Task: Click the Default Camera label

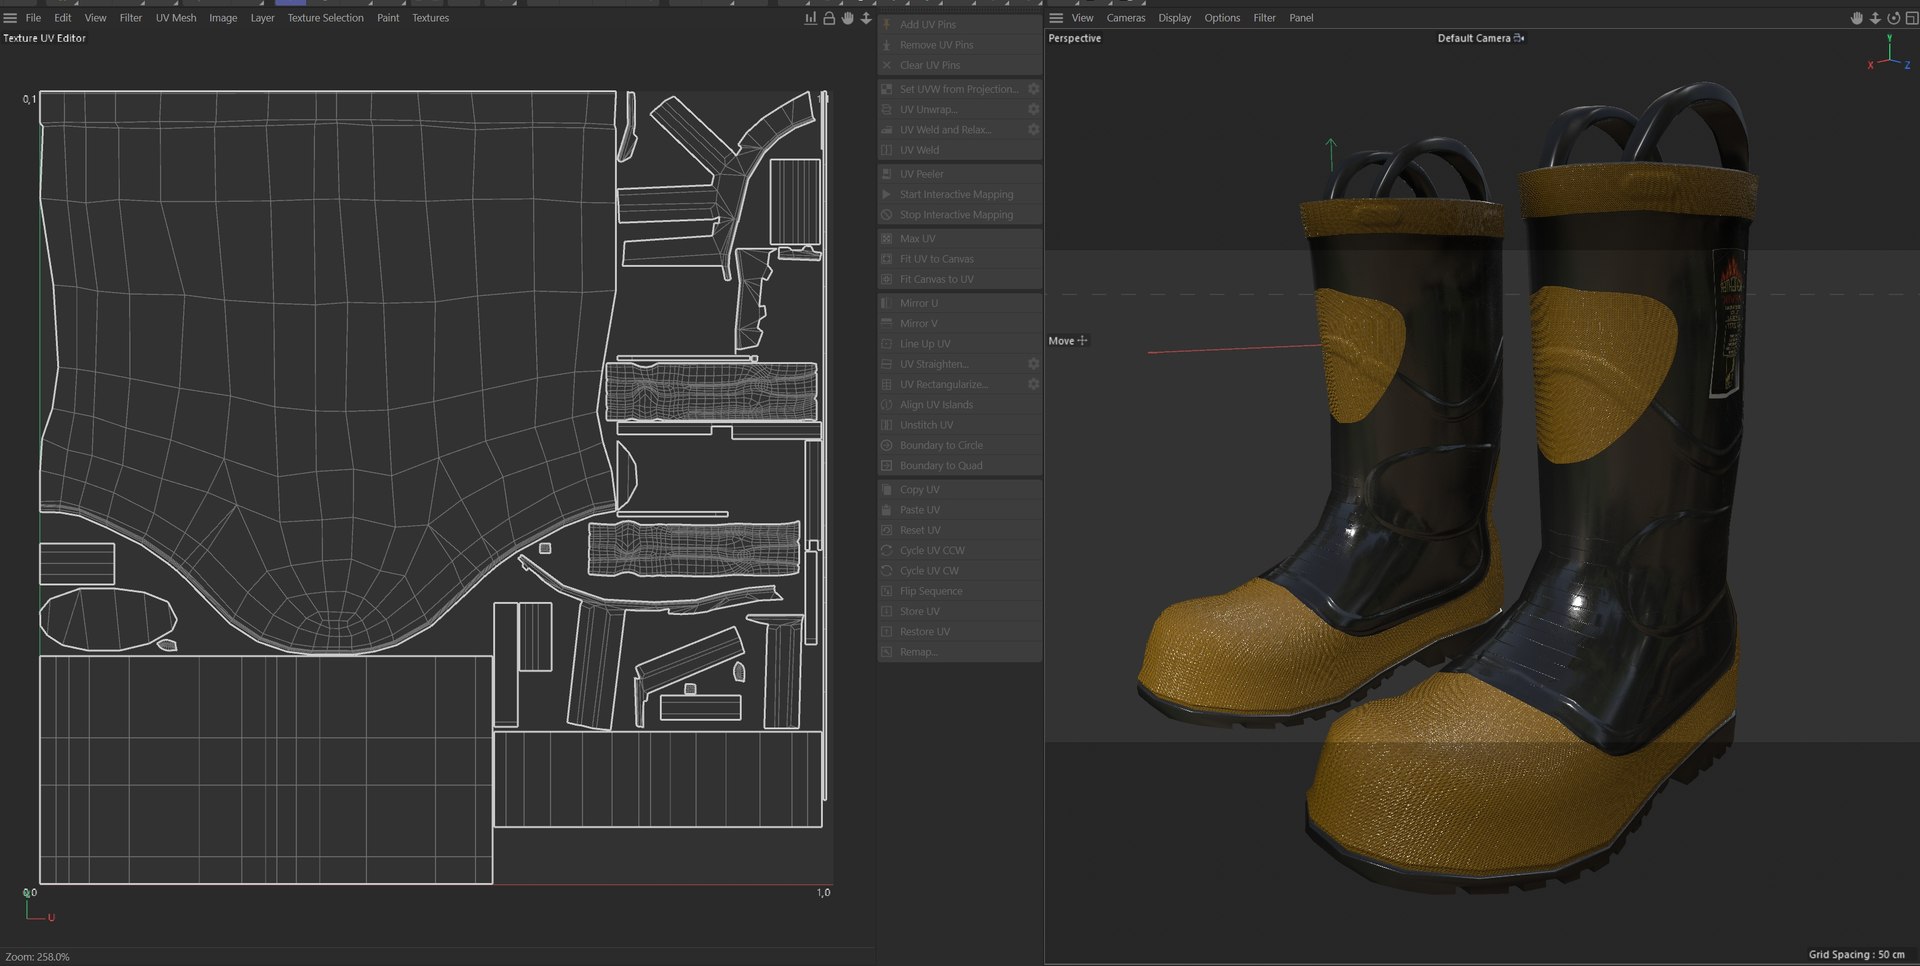Action: [x=1474, y=38]
